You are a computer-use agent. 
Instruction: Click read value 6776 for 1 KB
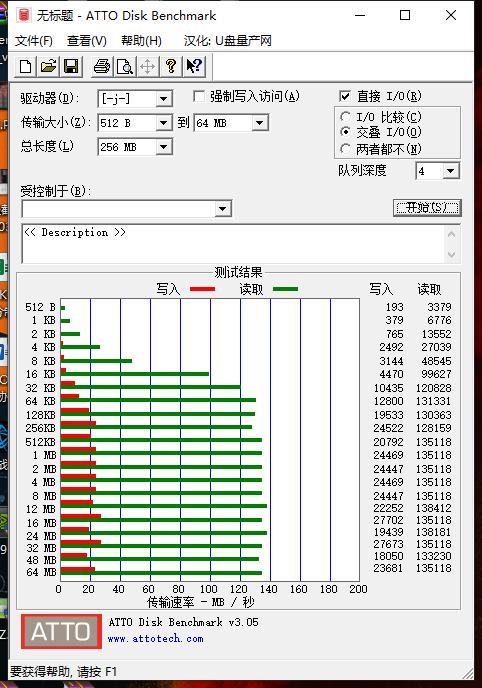click(439, 320)
